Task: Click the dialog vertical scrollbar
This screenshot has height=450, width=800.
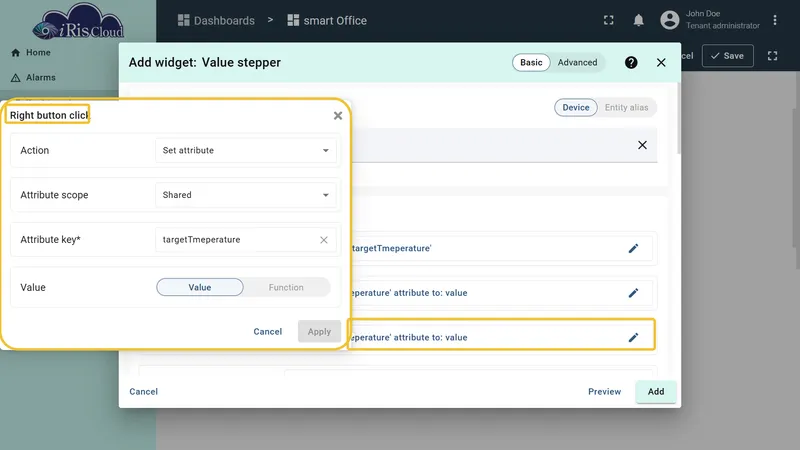Action: pos(679,118)
